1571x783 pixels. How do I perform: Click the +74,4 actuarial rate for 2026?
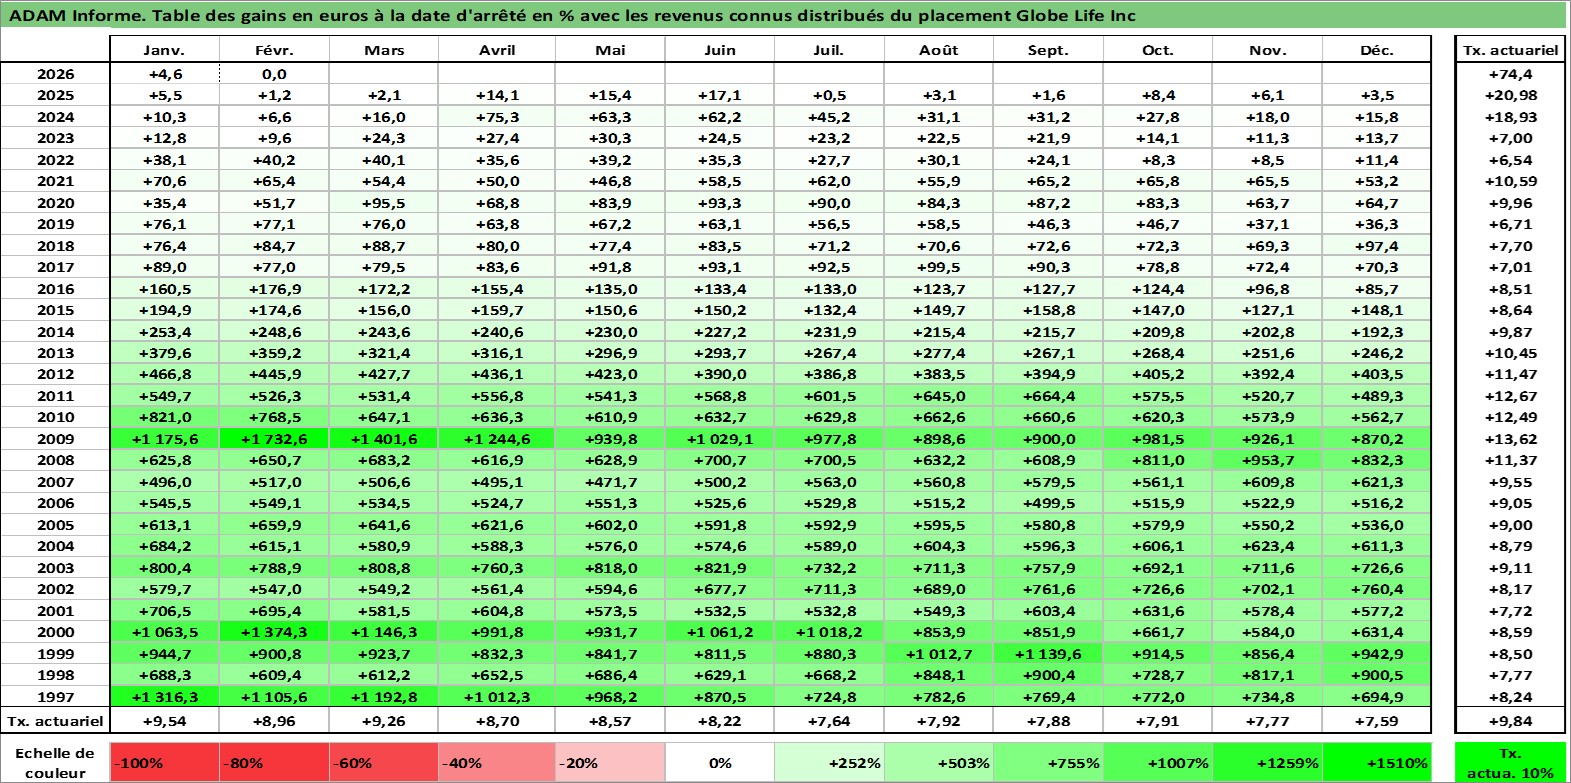click(1510, 74)
